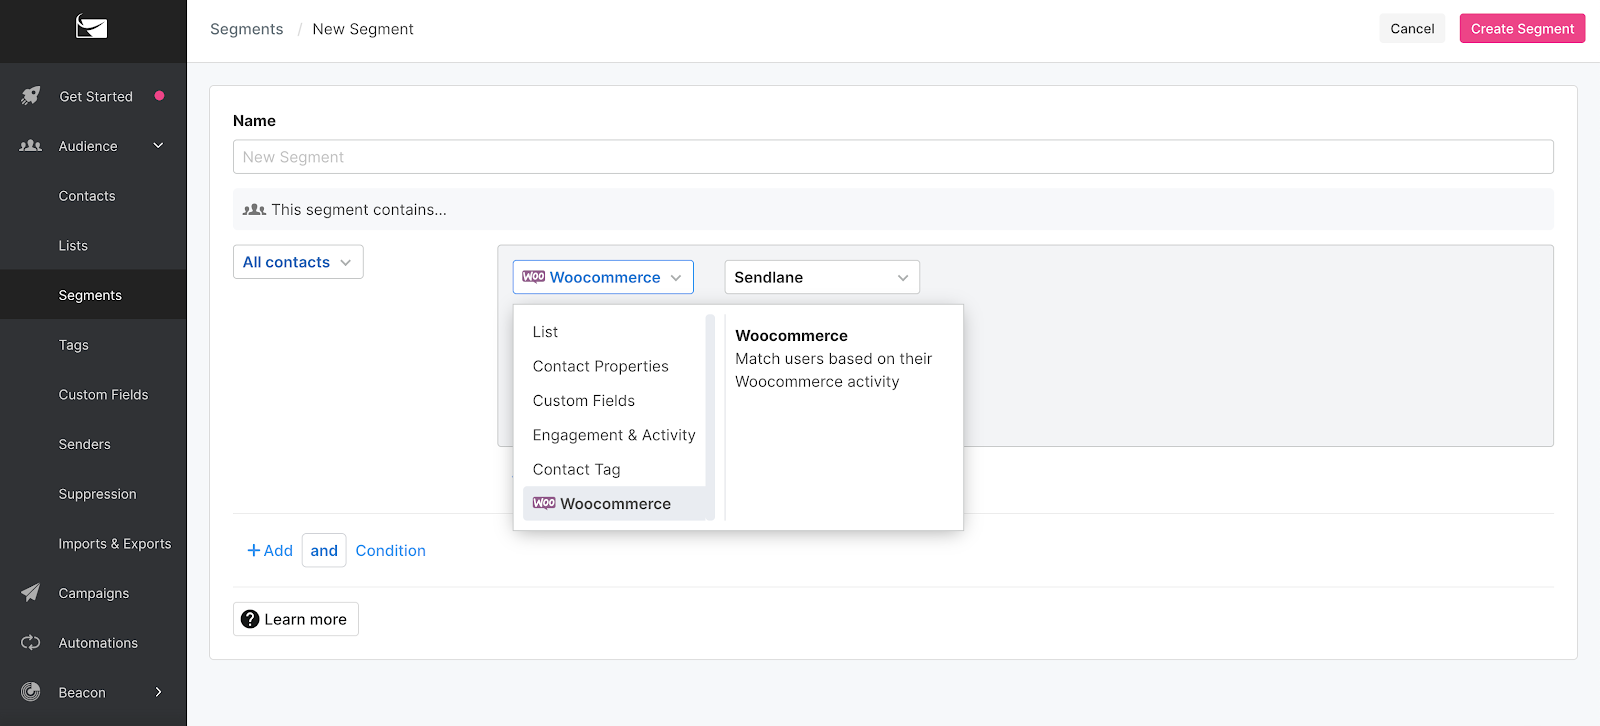Click the plus icon beside Add

point(254,550)
